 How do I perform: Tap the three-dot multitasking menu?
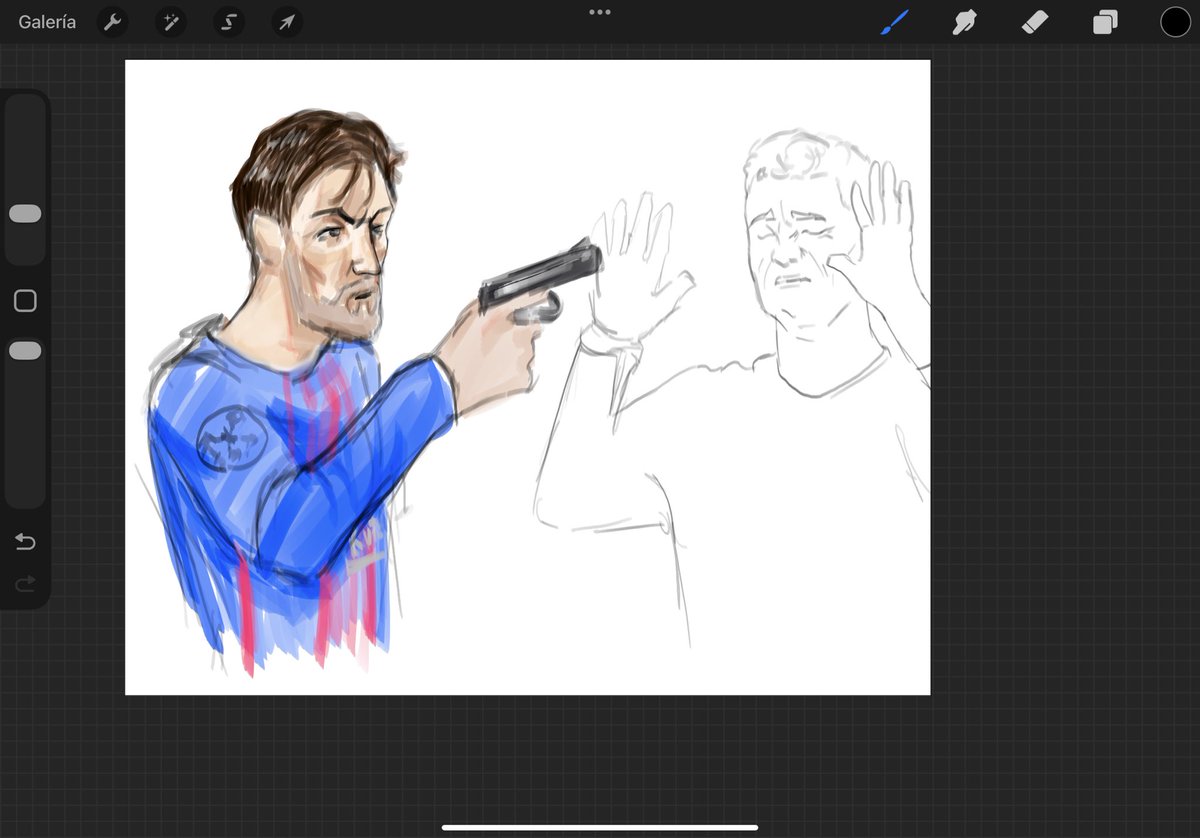point(600,12)
